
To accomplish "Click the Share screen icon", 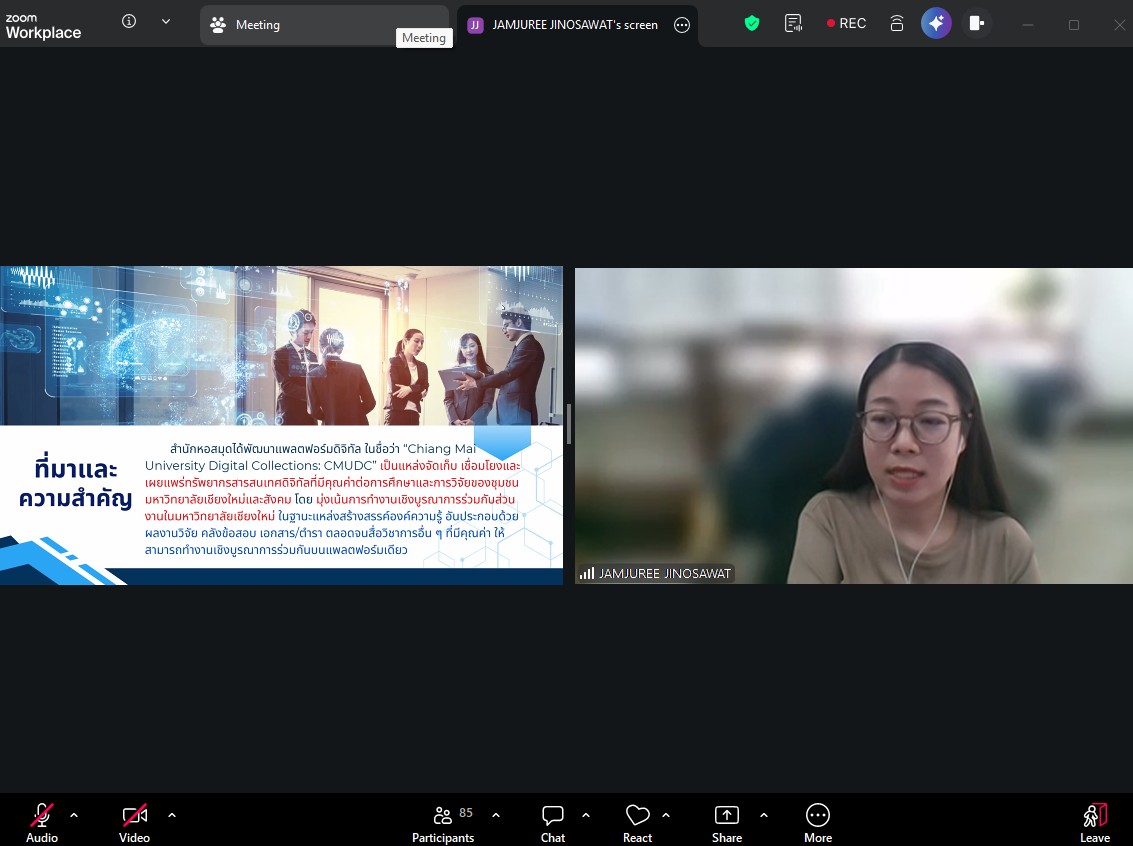I will click(x=727, y=824).
